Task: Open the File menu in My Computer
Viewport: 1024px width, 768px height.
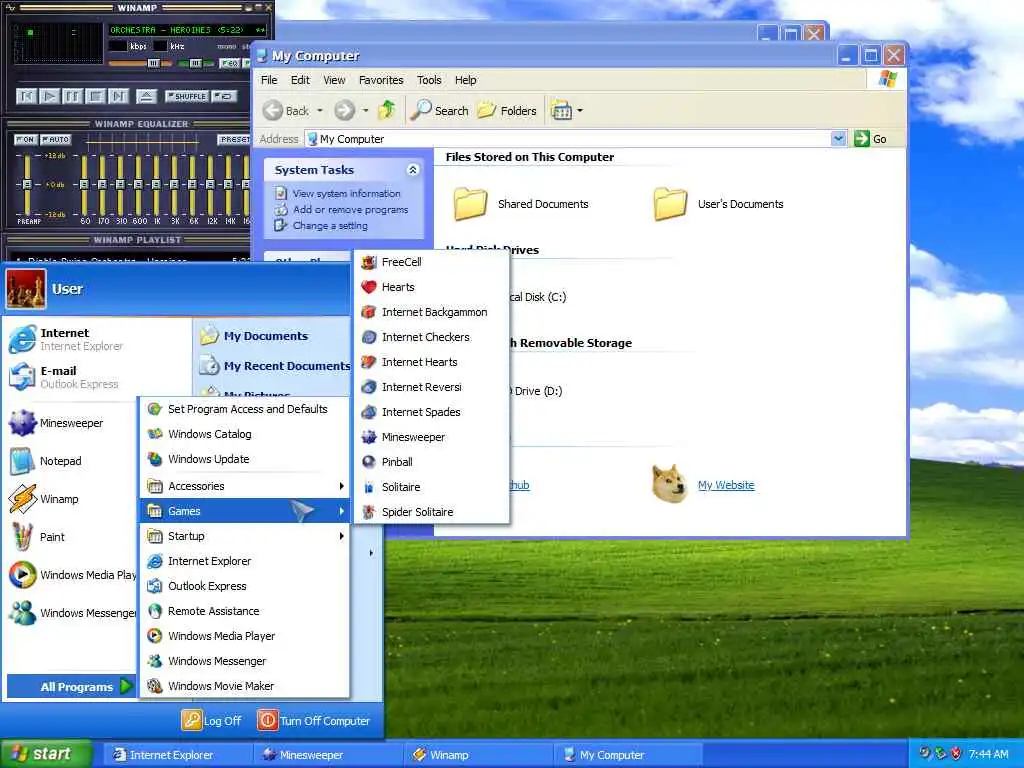Action: click(x=269, y=80)
